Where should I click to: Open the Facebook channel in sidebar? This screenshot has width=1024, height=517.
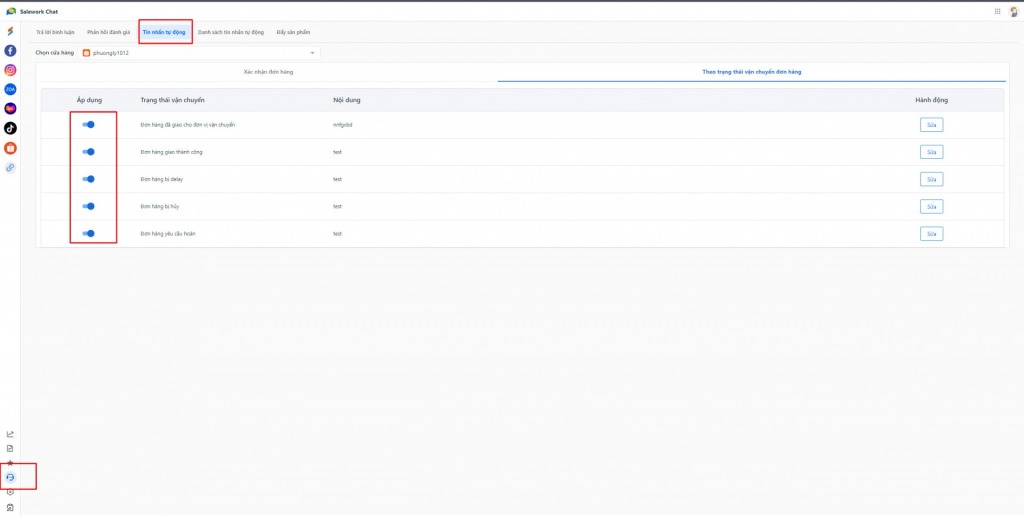pyautogui.click(x=10, y=51)
